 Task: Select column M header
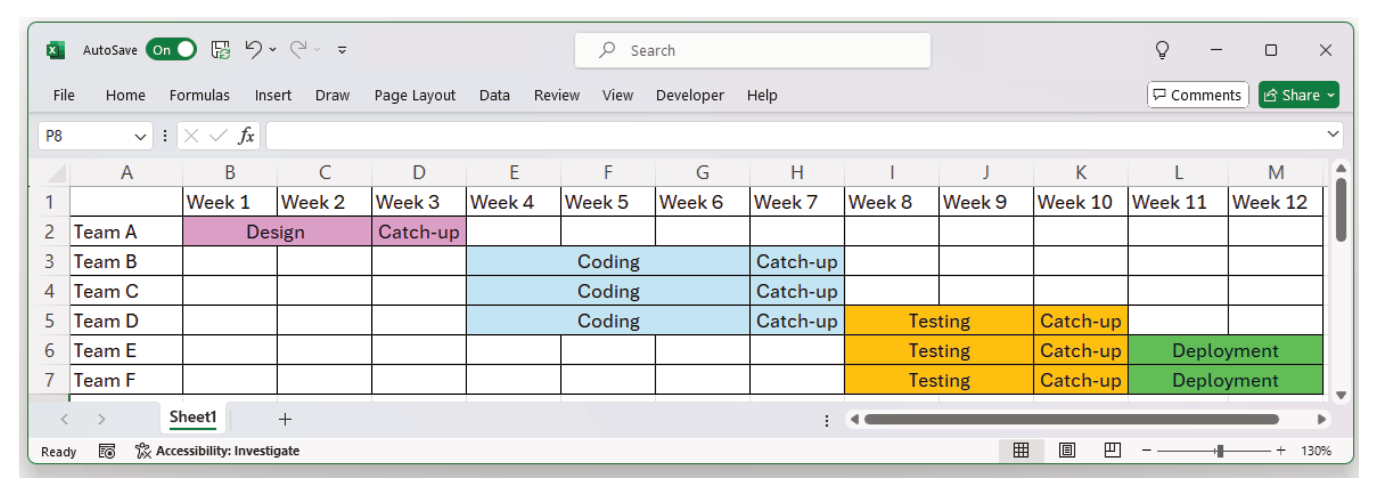1276,173
